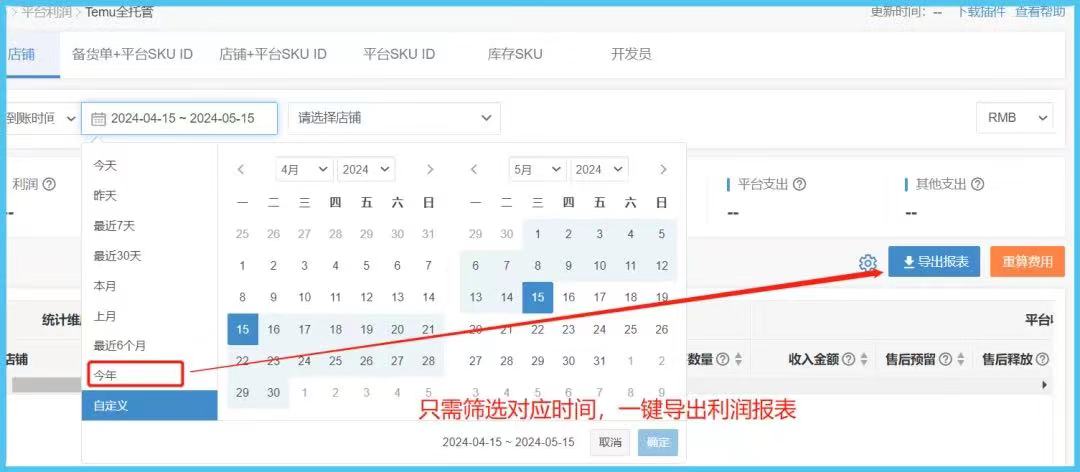This screenshot has width=1080, height=472.
Task: Pick May 31 in right calendar
Action: (600, 361)
